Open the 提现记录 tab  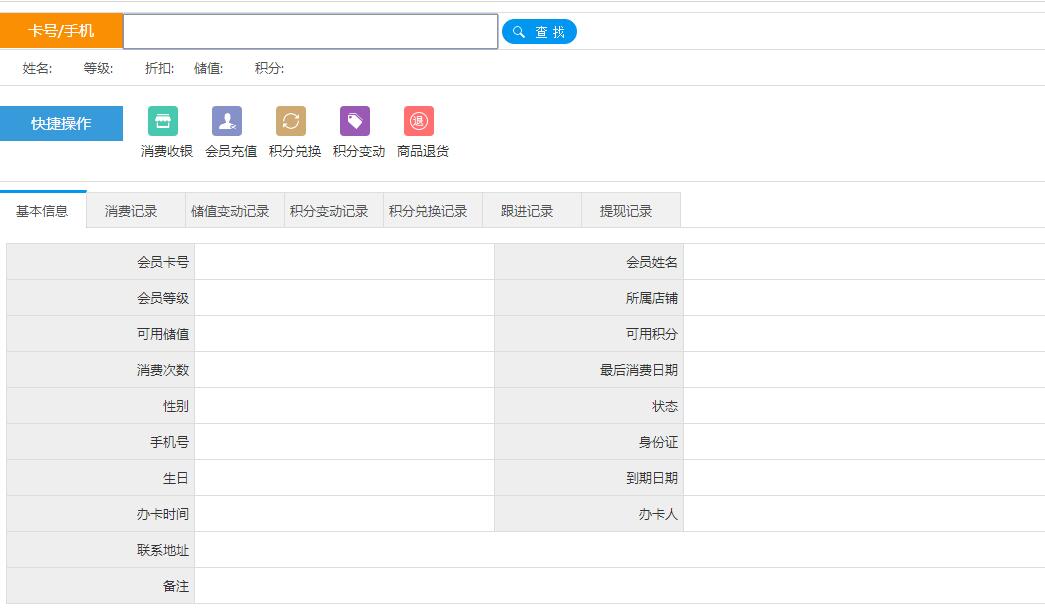pos(626,211)
